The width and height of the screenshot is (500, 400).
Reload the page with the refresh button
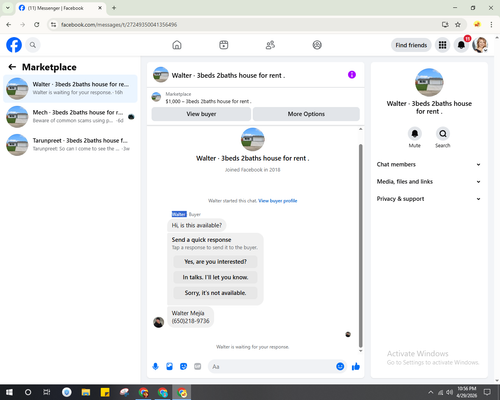pos(37,24)
